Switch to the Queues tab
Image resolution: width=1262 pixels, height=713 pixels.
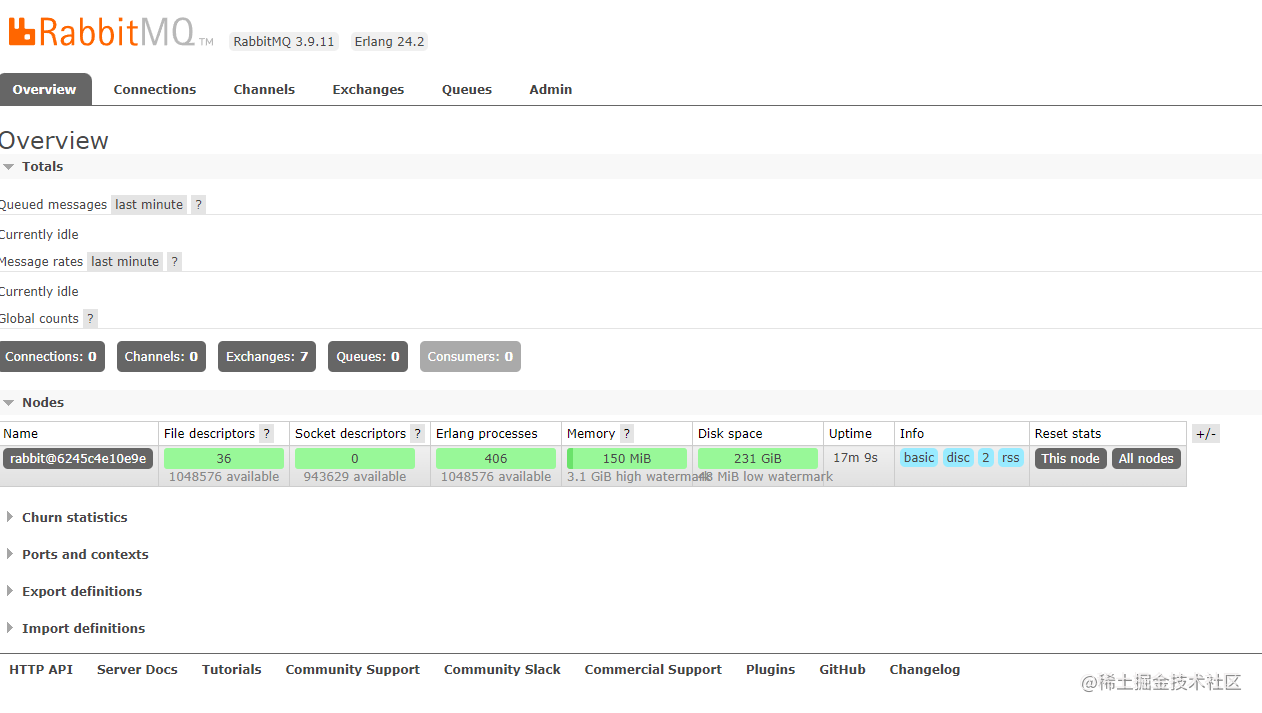466,89
